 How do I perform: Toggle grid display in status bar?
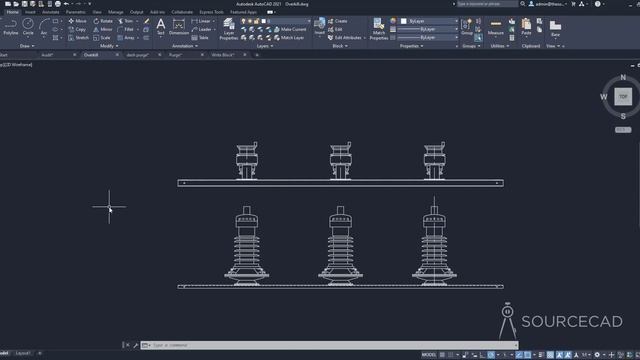pos(442,355)
